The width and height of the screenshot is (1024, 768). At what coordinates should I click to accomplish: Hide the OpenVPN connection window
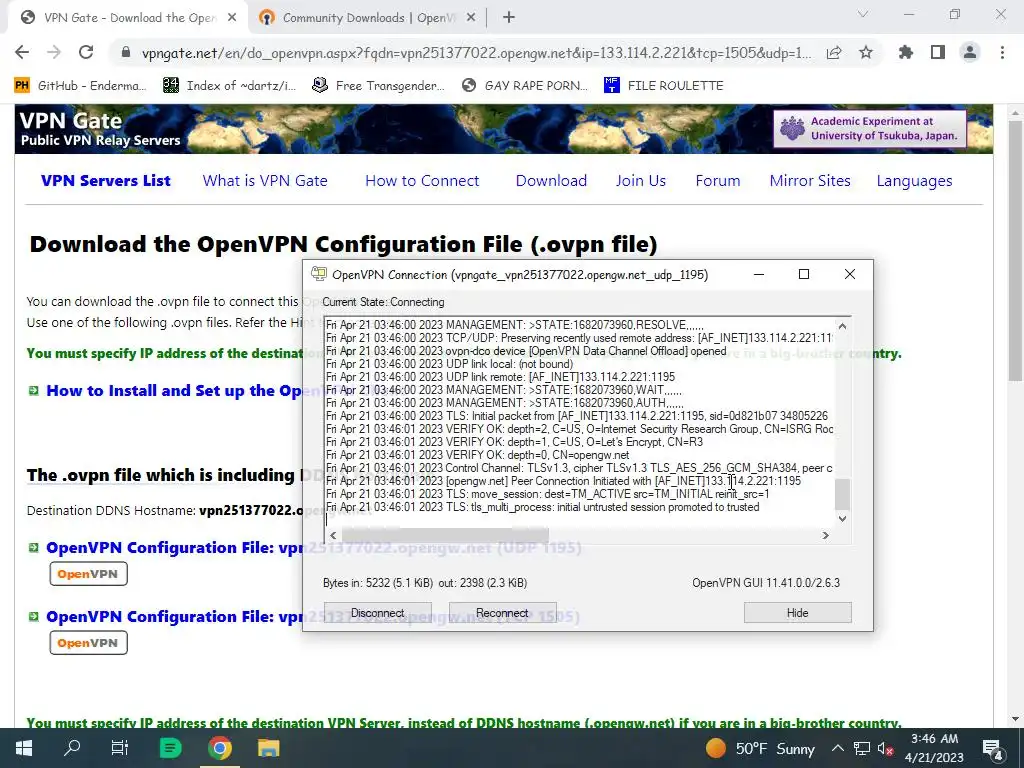(797, 613)
